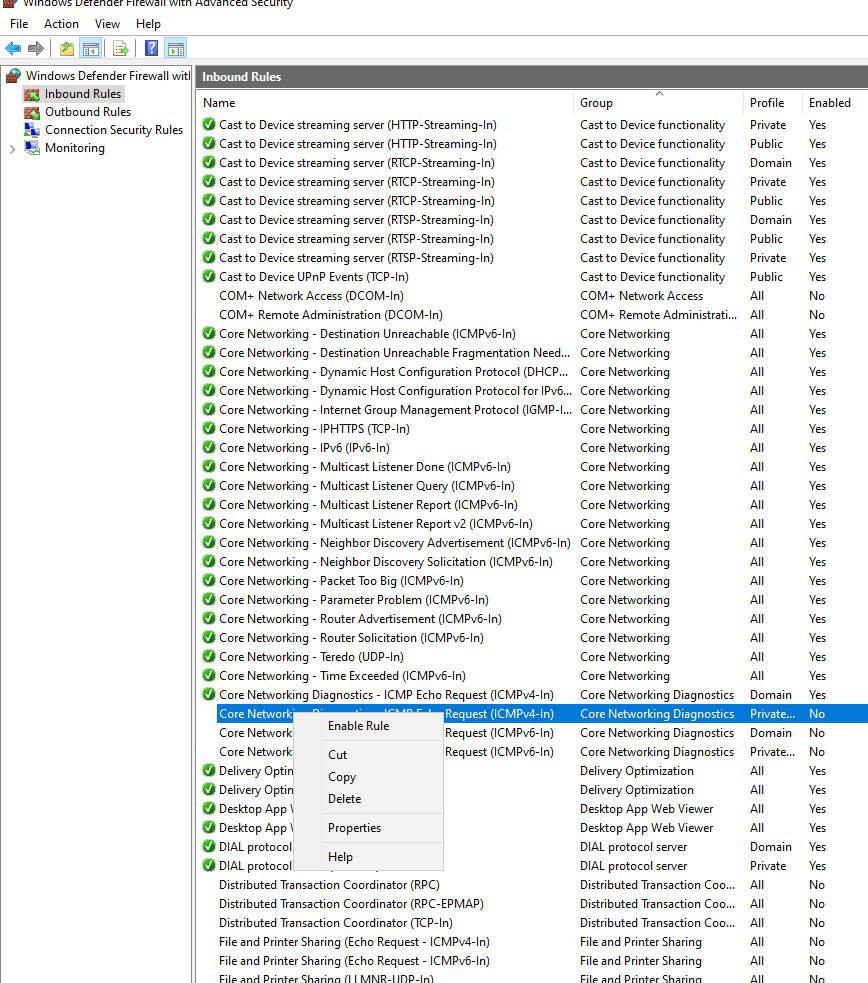Click green check beside Neighbor Discovery Solicitation rule
Viewport: 868px width, 983px height.
point(209,562)
